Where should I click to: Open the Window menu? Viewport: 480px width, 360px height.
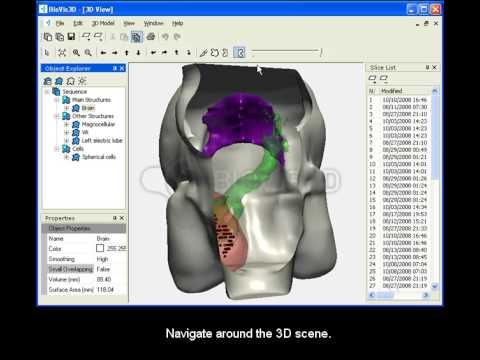(154, 23)
